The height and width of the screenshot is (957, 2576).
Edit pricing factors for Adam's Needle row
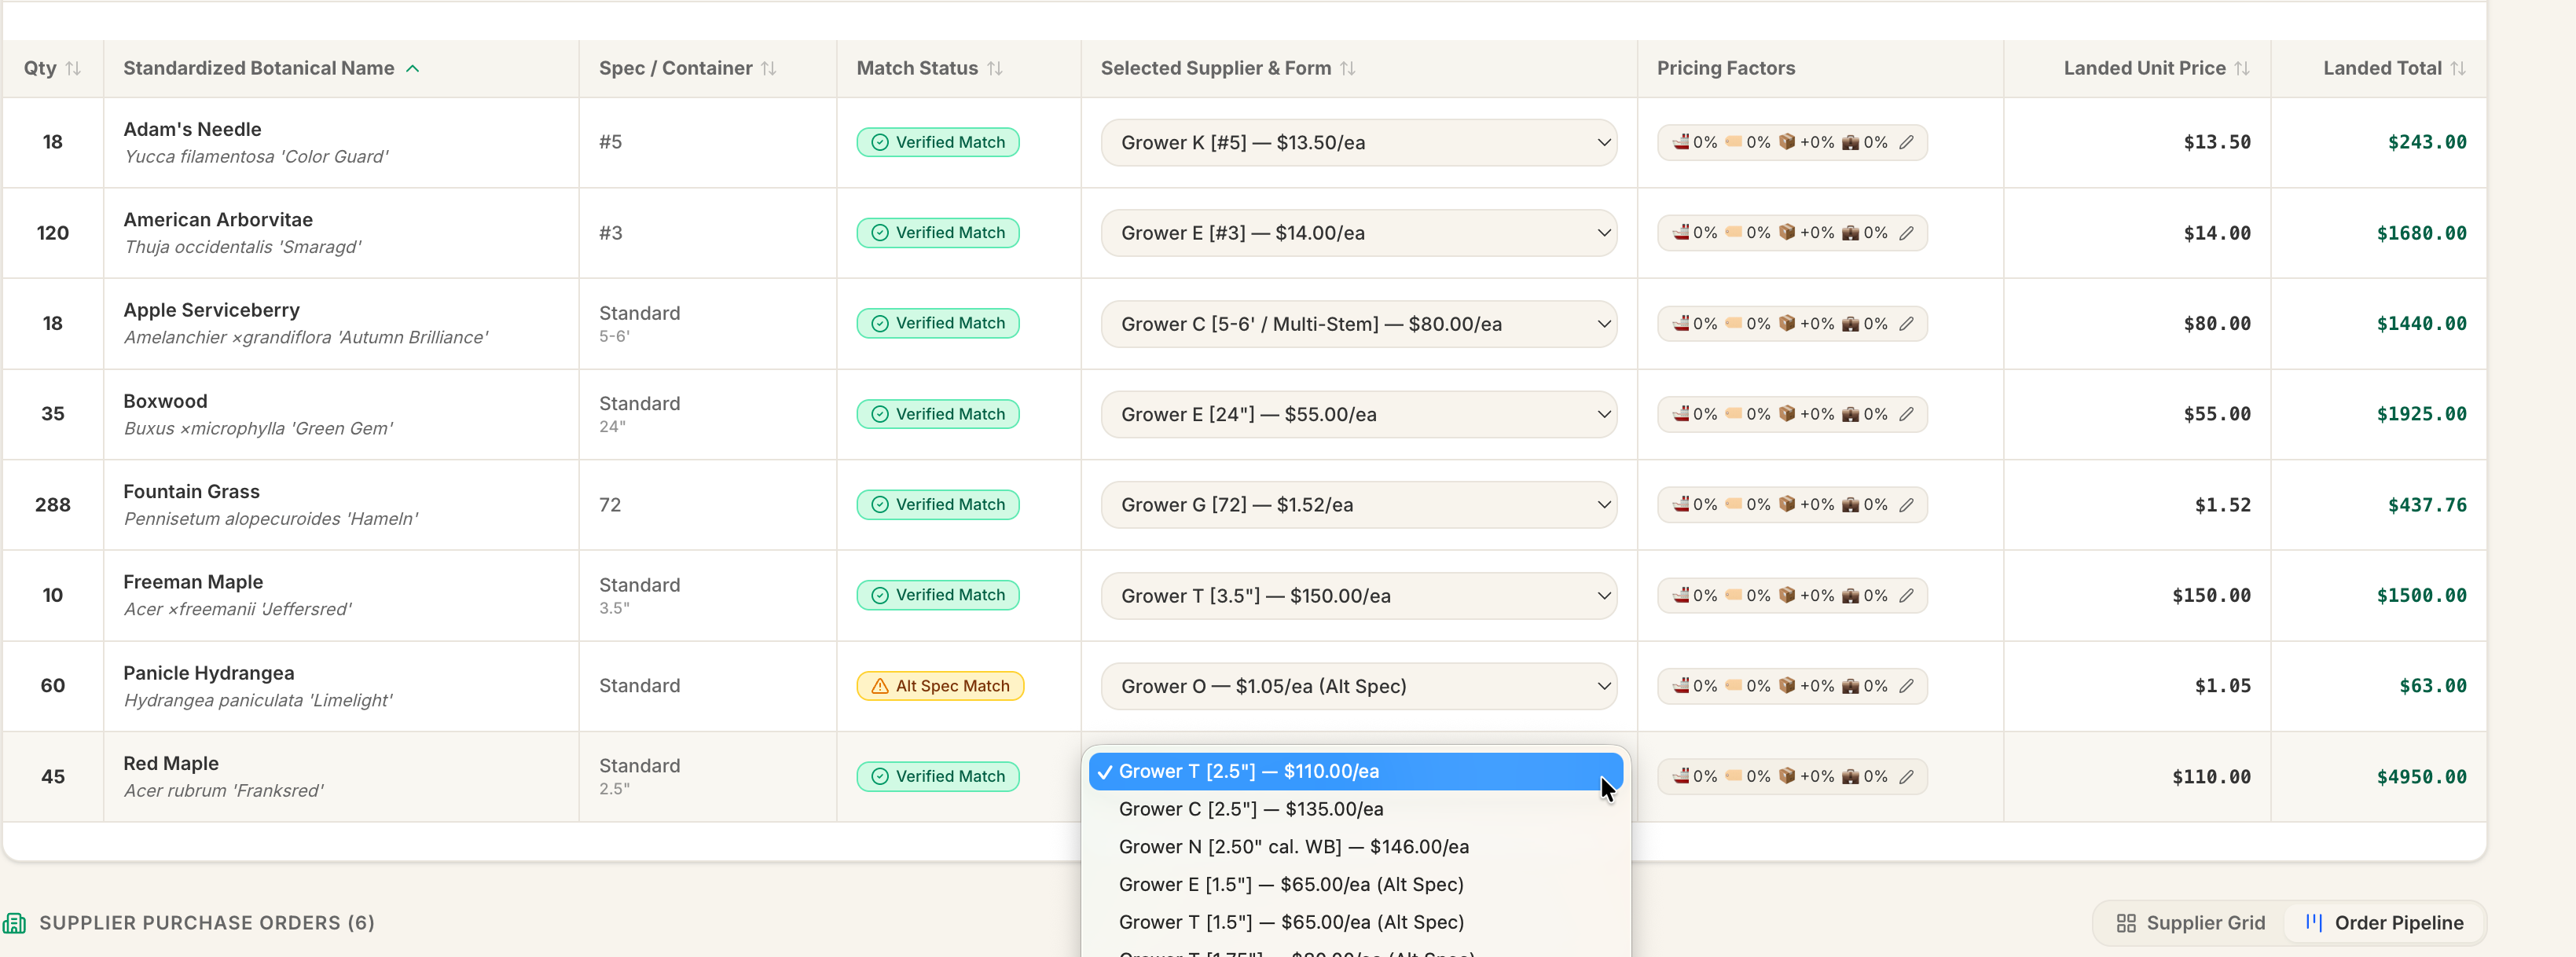1906,142
